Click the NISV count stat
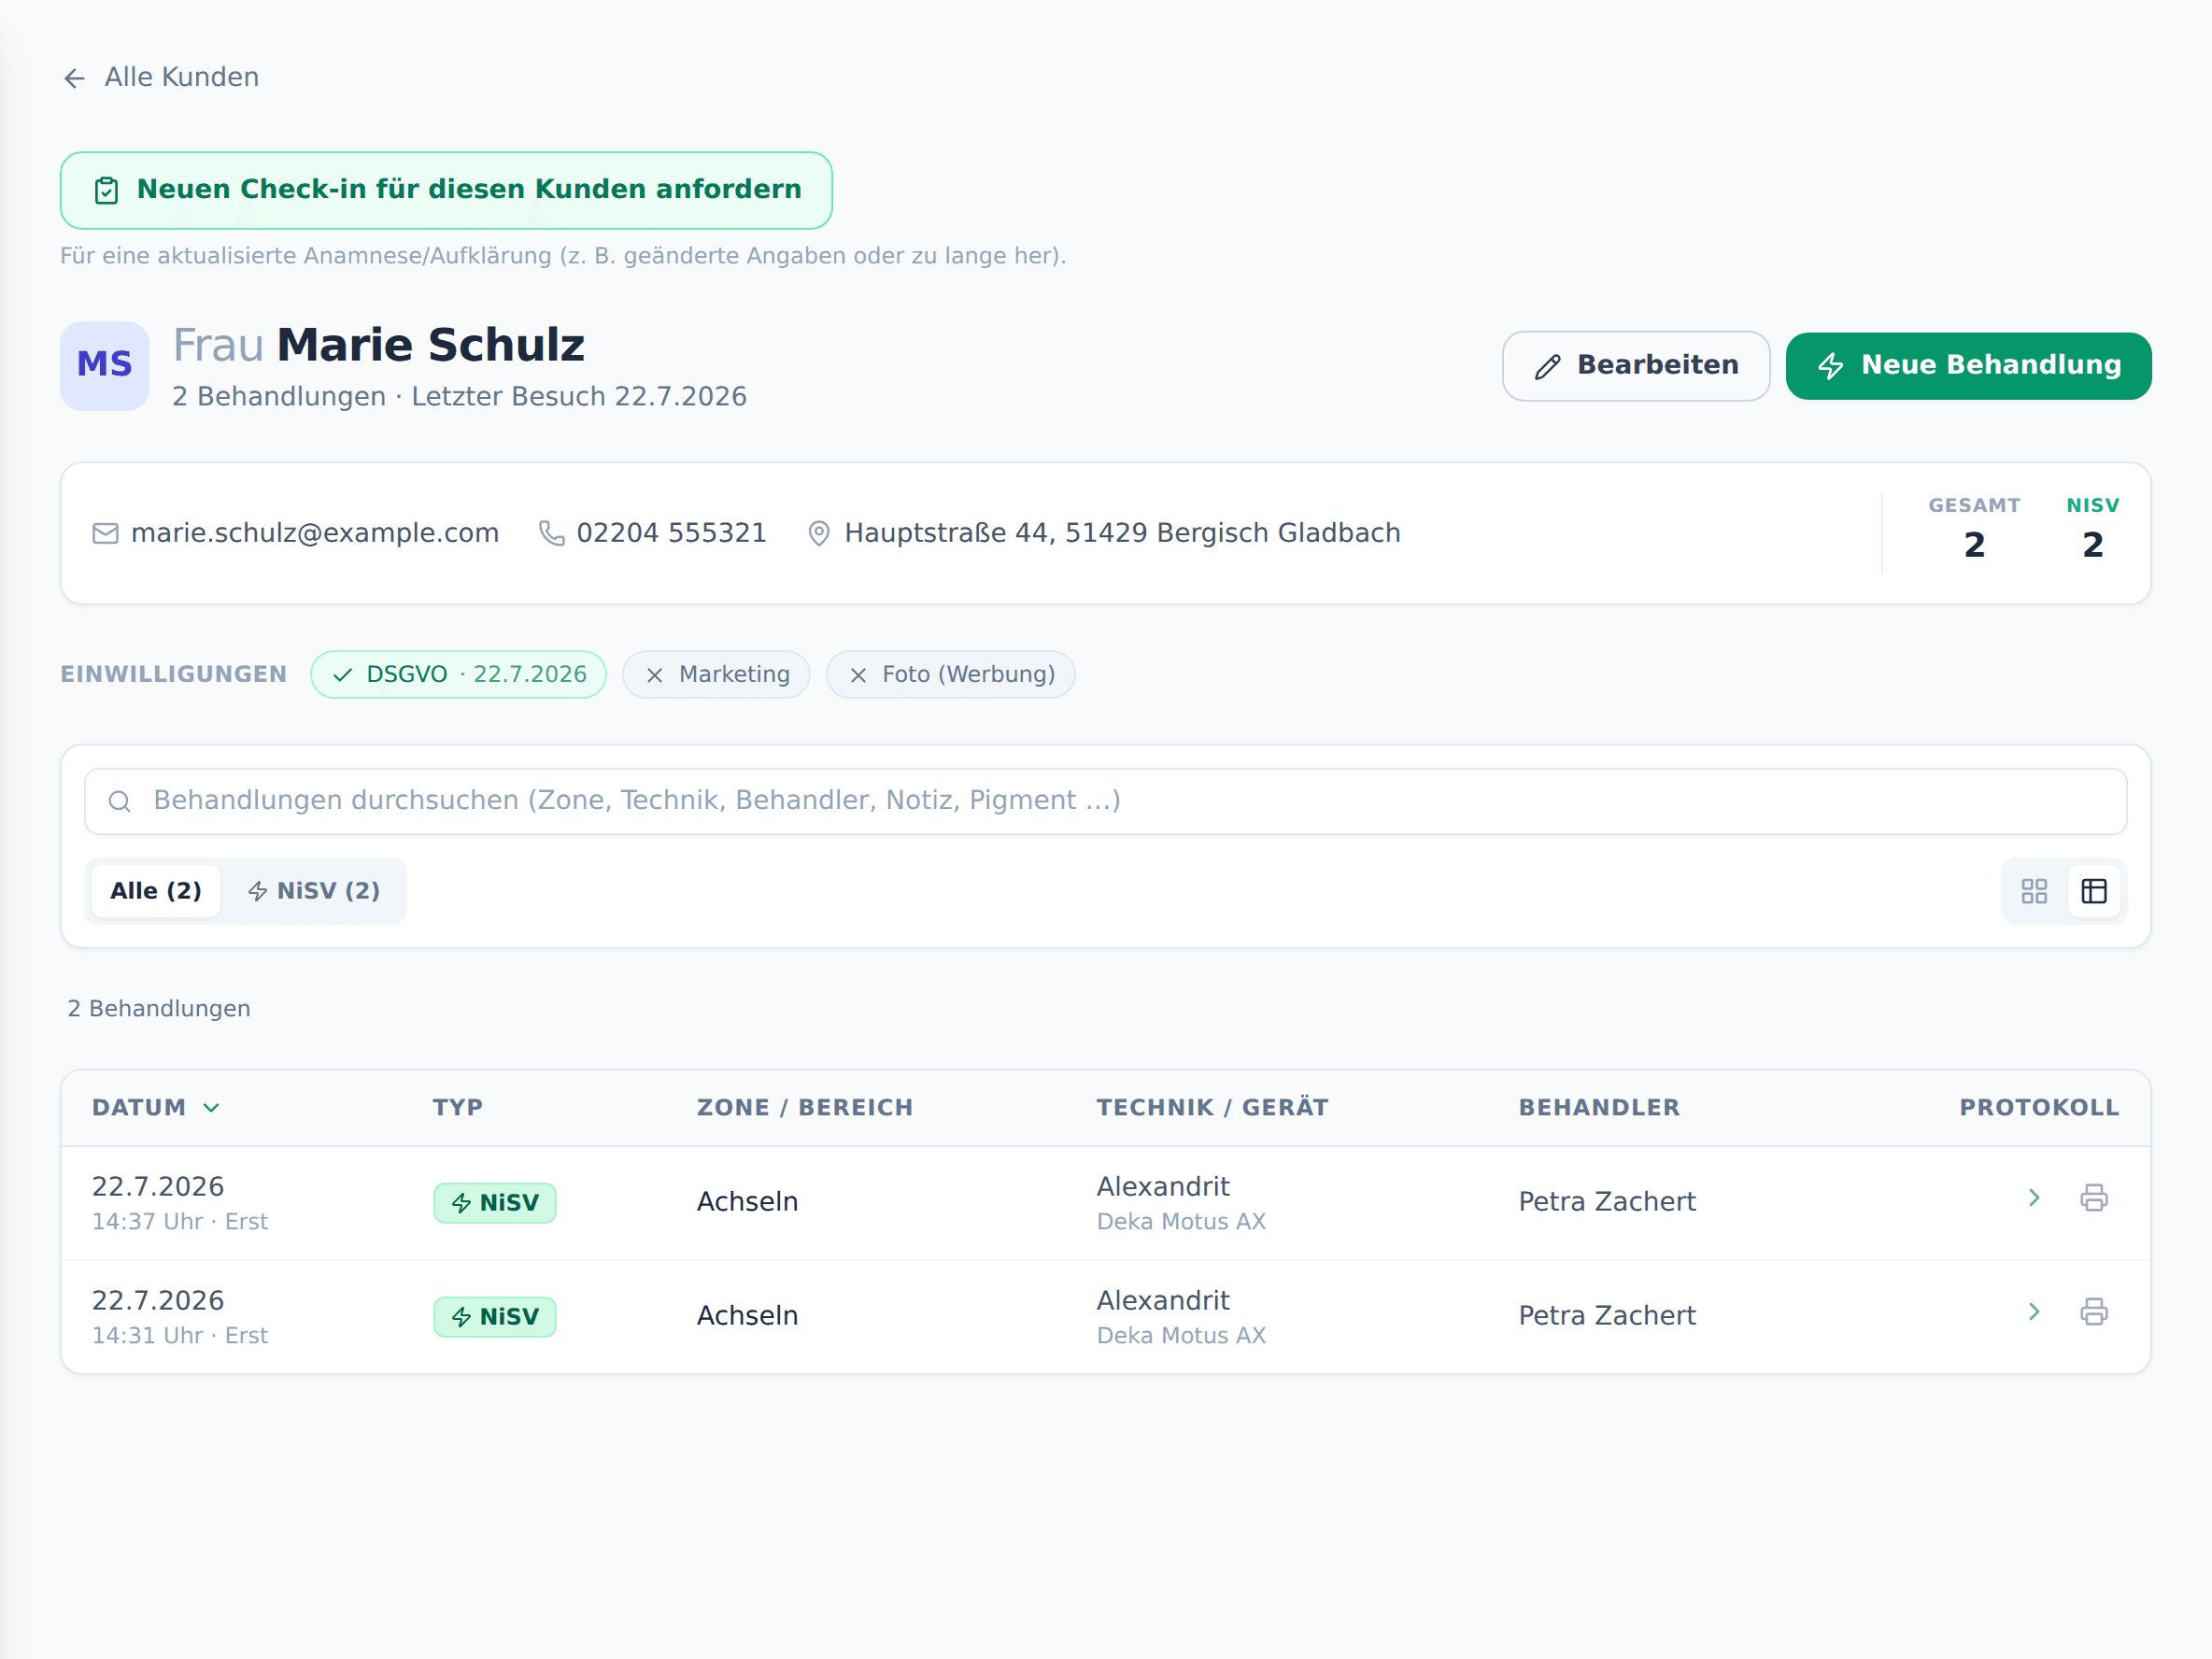The width and height of the screenshot is (2212, 1659). pos(2092,531)
